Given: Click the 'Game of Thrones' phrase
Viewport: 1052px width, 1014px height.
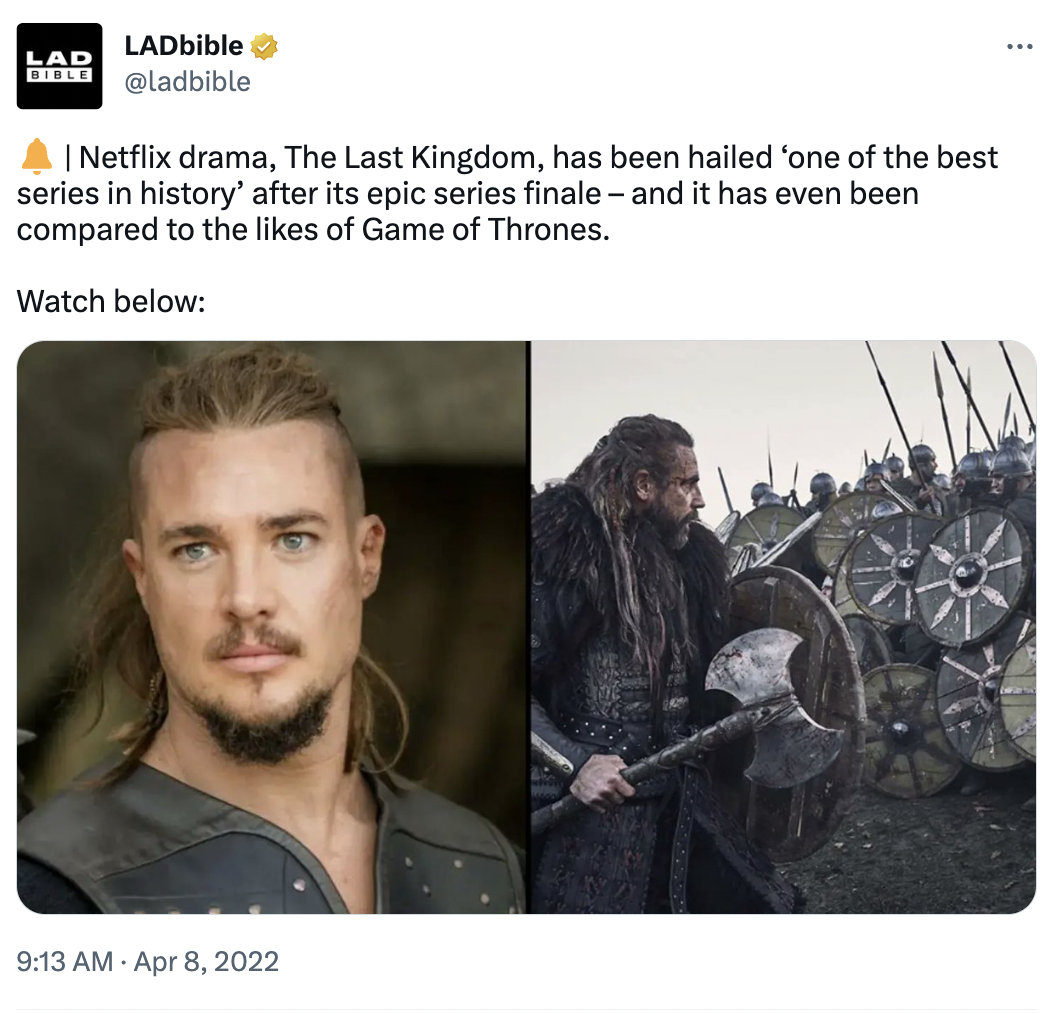Looking at the screenshot, I should click(484, 230).
